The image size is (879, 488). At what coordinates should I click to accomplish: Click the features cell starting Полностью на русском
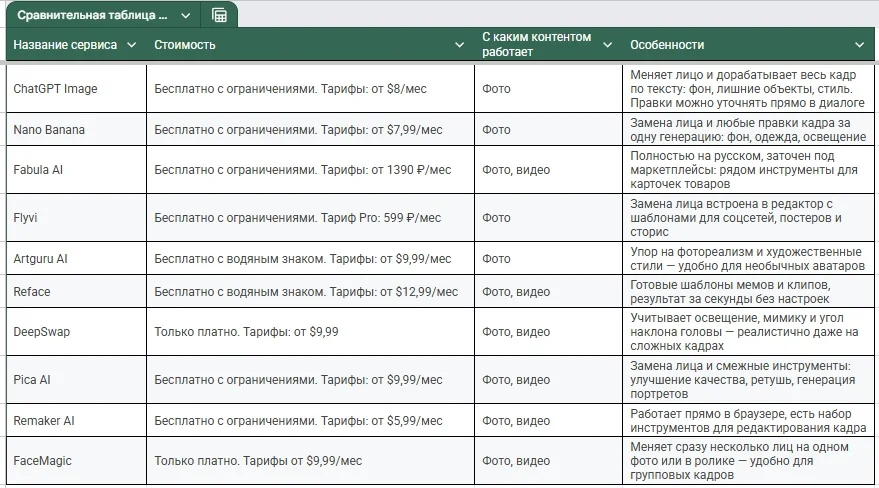coord(748,170)
